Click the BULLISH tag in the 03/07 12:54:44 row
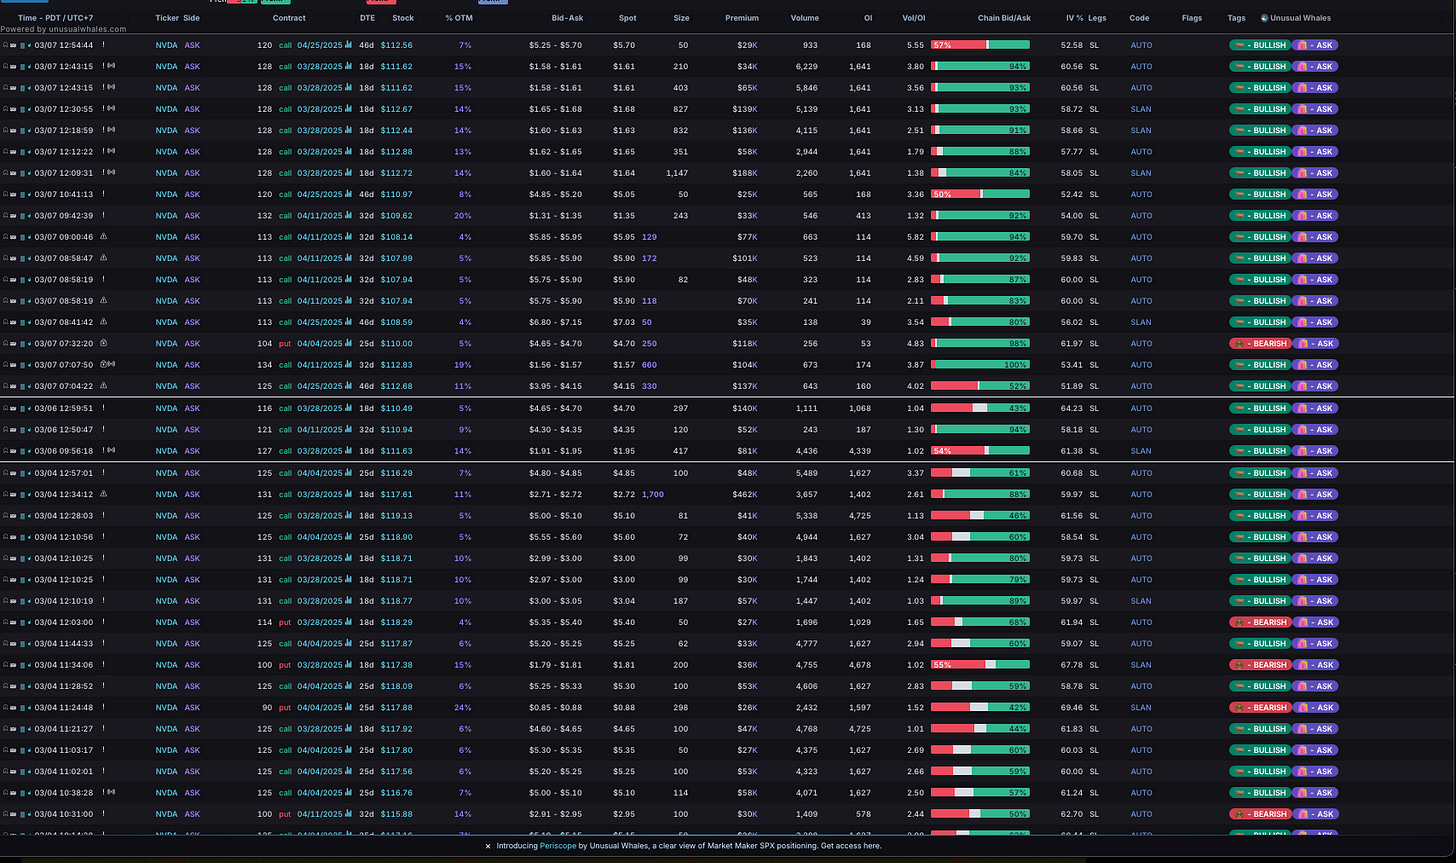The width and height of the screenshot is (1456, 863). (1259, 45)
